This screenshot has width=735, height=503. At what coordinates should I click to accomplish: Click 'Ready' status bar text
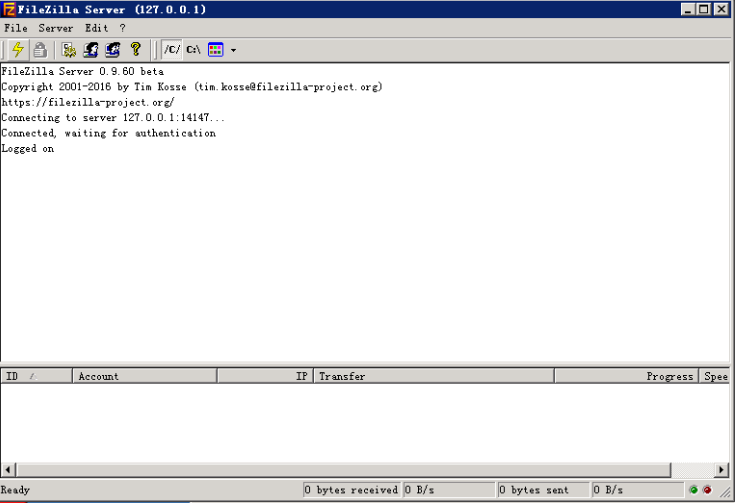(x=15, y=490)
